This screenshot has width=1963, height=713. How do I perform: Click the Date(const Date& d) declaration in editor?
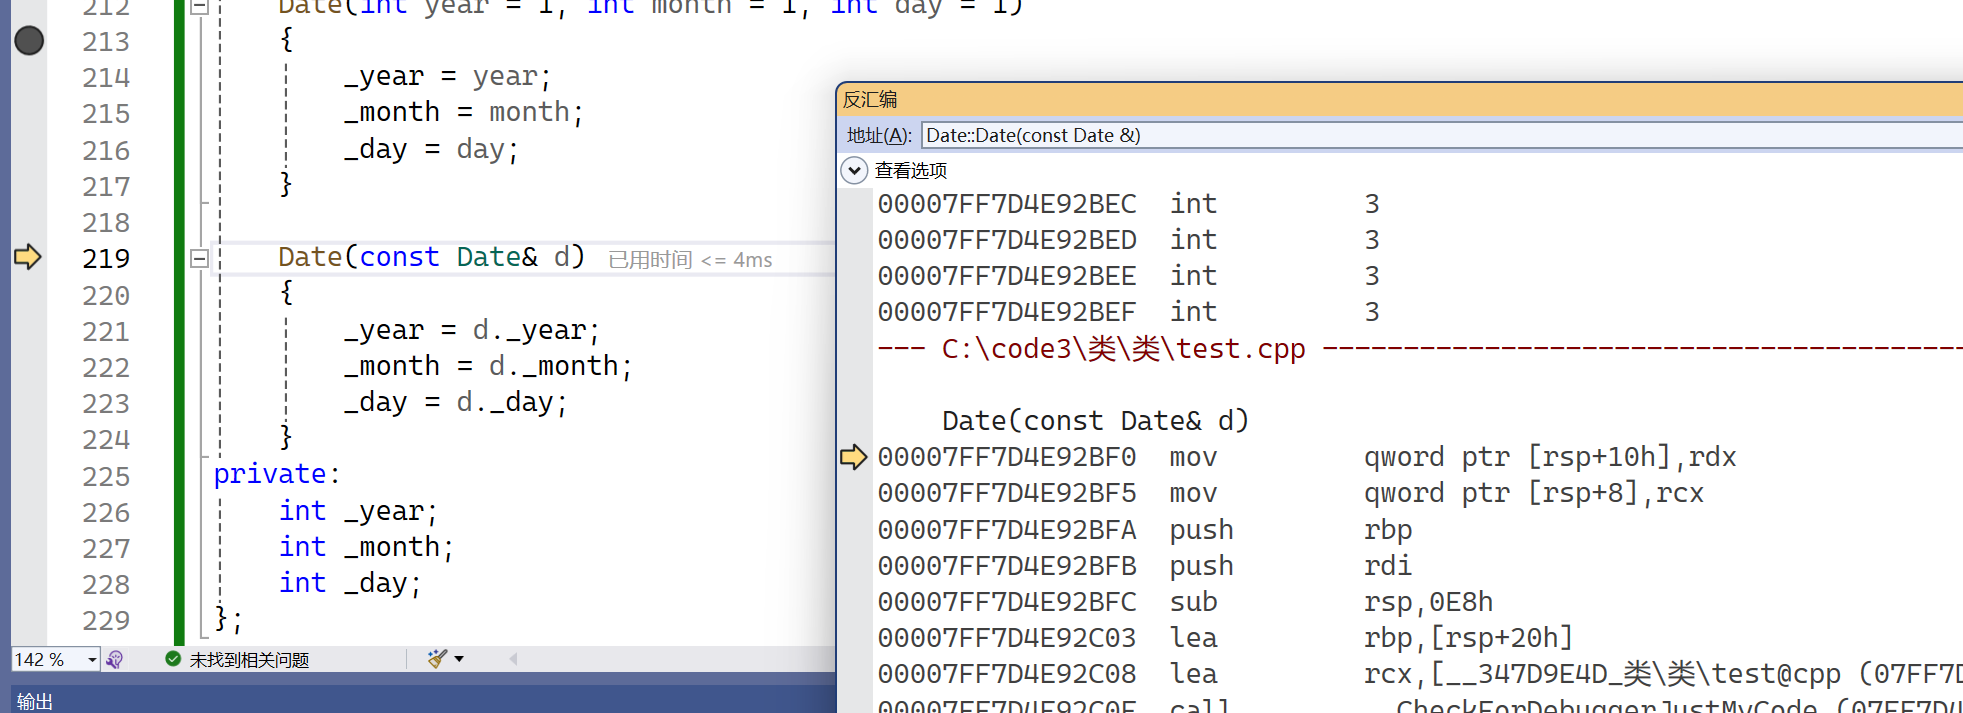point(431,258)
